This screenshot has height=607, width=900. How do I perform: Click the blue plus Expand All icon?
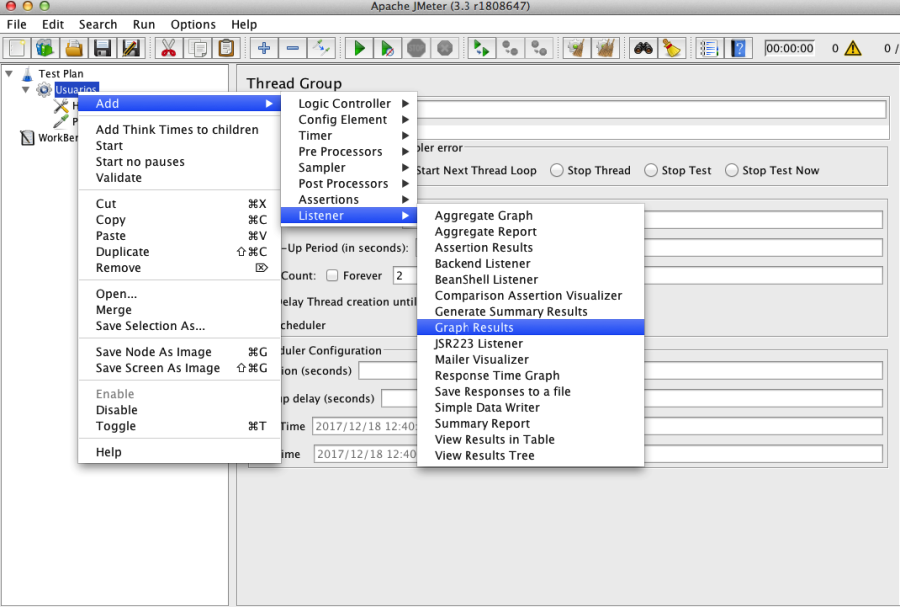tap(264, 48)
